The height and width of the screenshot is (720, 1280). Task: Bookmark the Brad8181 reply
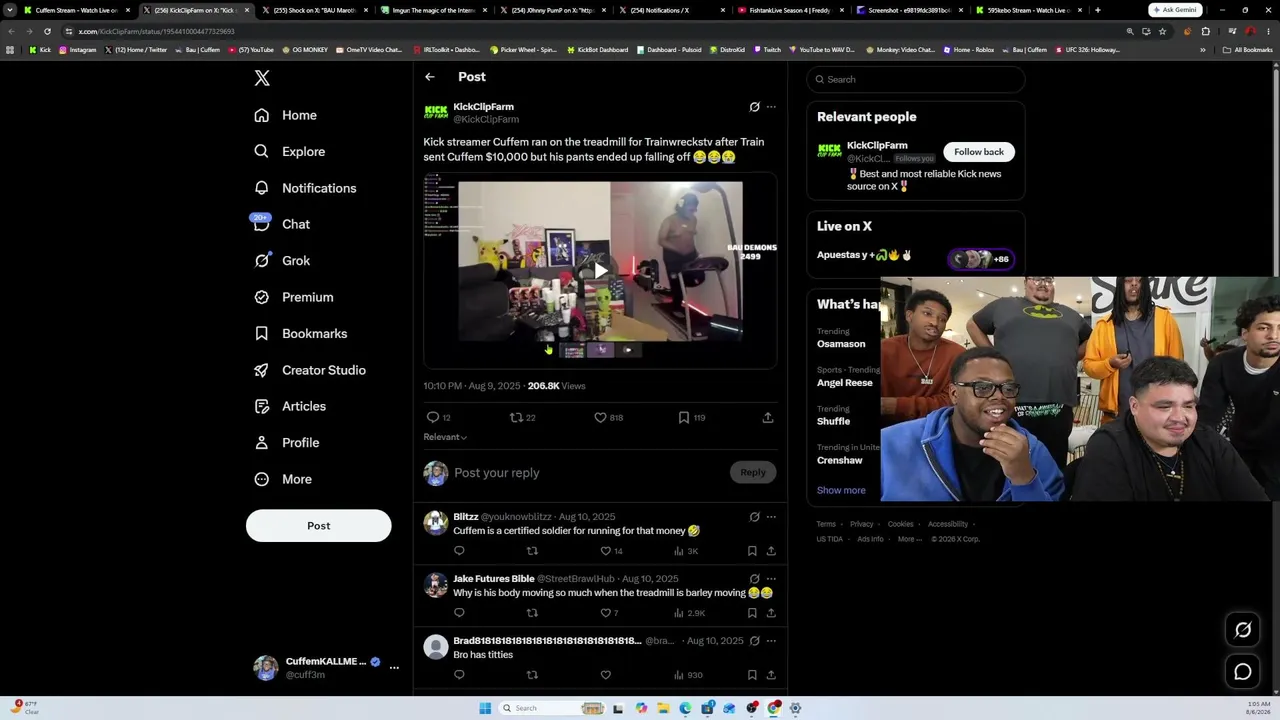(x=752, y=675)
